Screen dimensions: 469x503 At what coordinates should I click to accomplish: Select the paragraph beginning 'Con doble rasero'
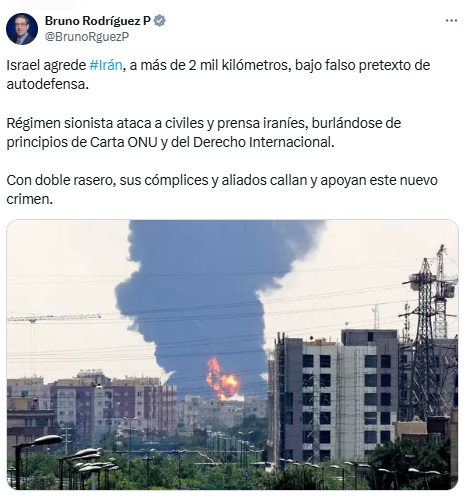click(x=222, y=190)
